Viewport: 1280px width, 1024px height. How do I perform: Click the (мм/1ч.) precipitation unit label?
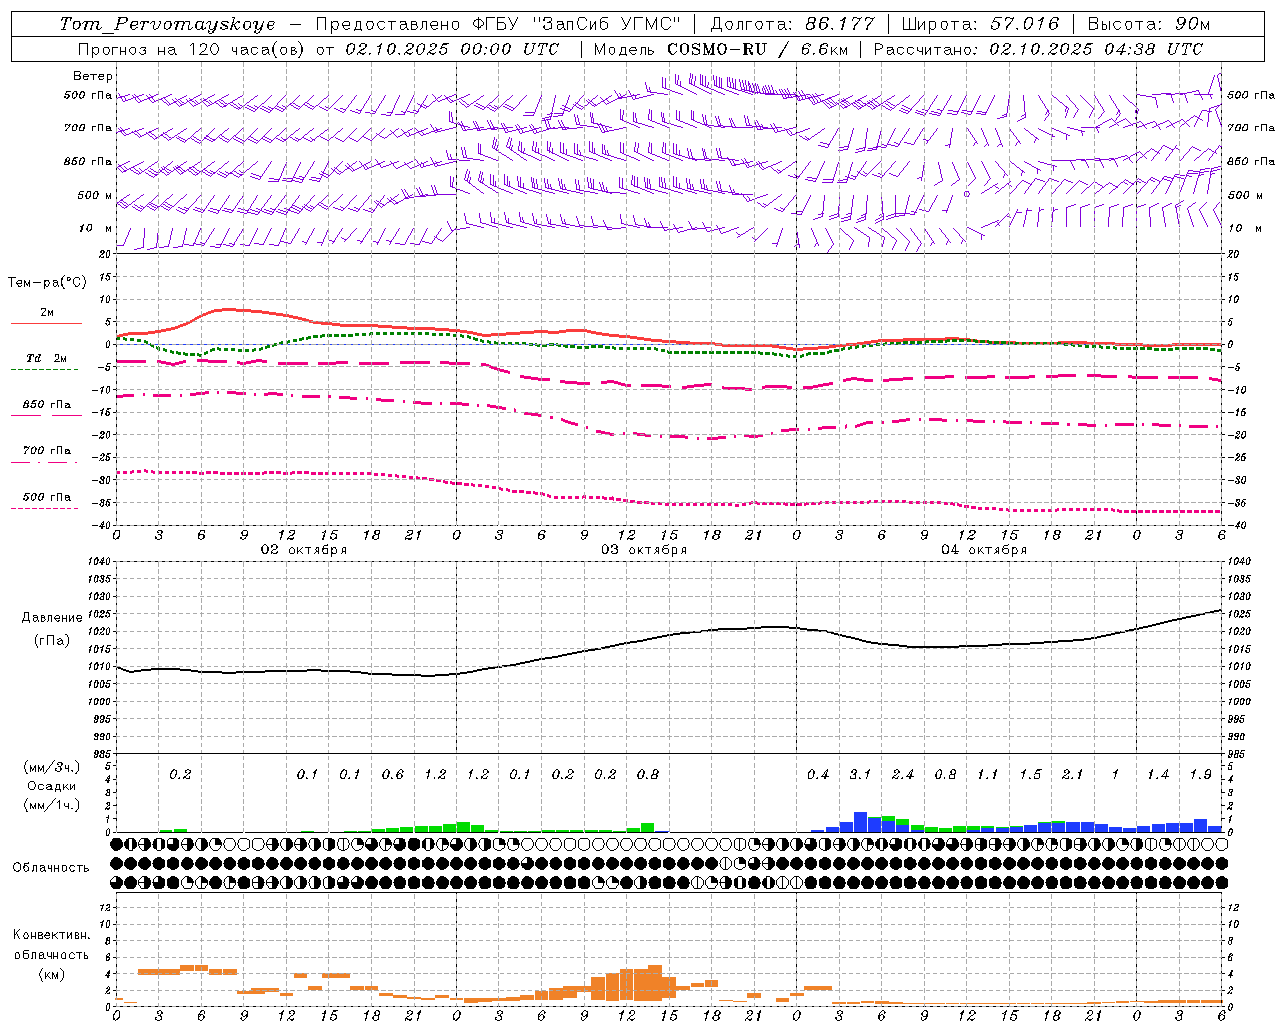[x=50, y=805]
